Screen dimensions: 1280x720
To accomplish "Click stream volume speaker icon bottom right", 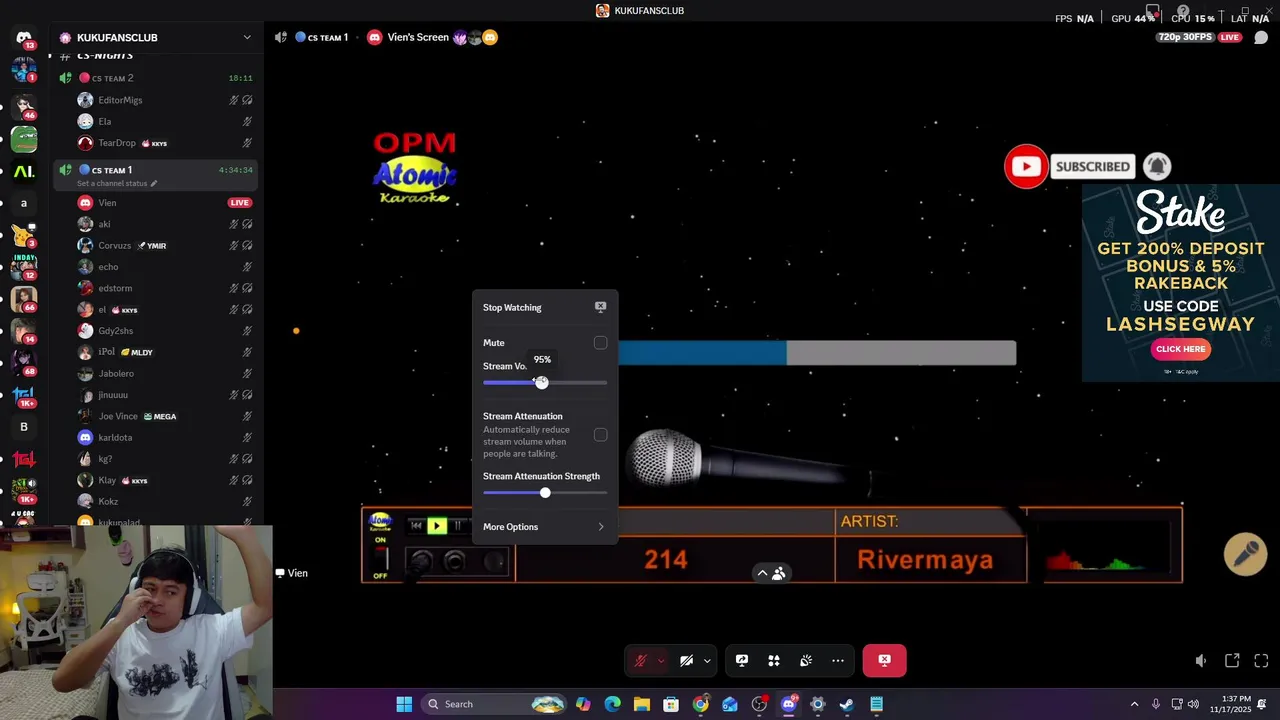I will (x=1201, y=661).
